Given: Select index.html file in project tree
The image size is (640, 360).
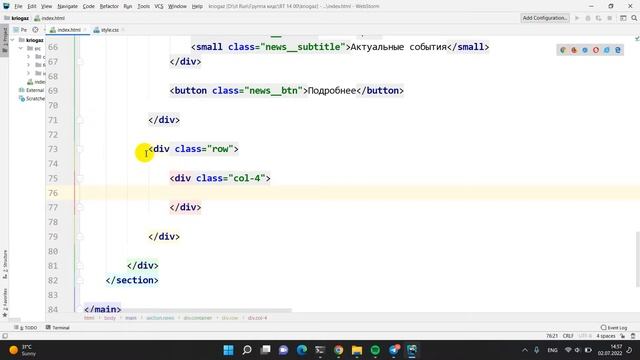Looking at the screenshot, I should pyautogui.click(x=36, y=82).
